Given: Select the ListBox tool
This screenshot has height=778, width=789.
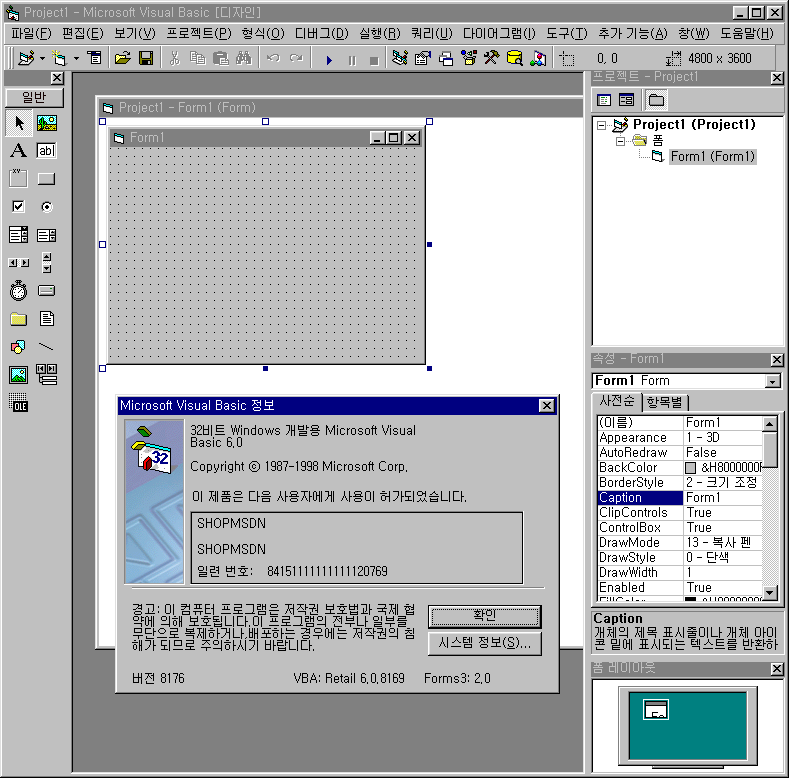Looking at the screenshot, I should [47, 235].
